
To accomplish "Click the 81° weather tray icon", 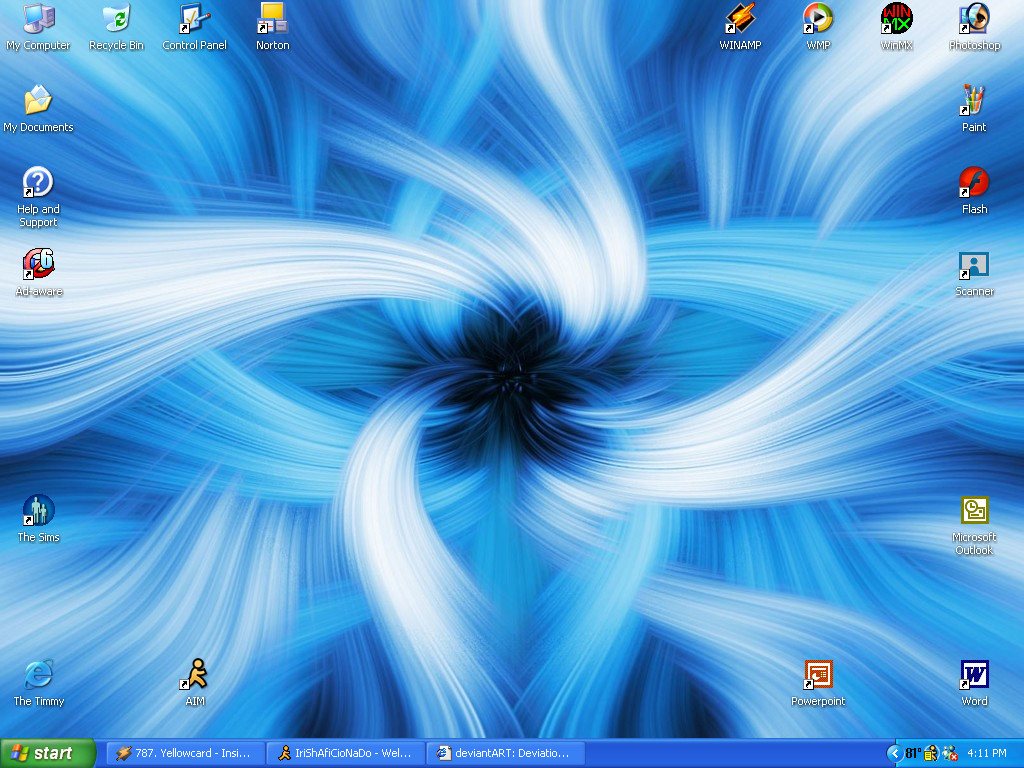I will 913,754.
